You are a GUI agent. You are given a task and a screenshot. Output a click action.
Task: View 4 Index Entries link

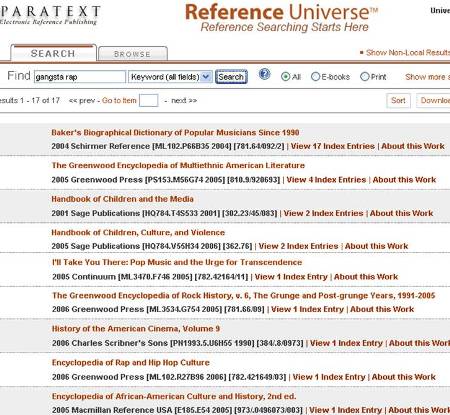click(x=326, y=180)
